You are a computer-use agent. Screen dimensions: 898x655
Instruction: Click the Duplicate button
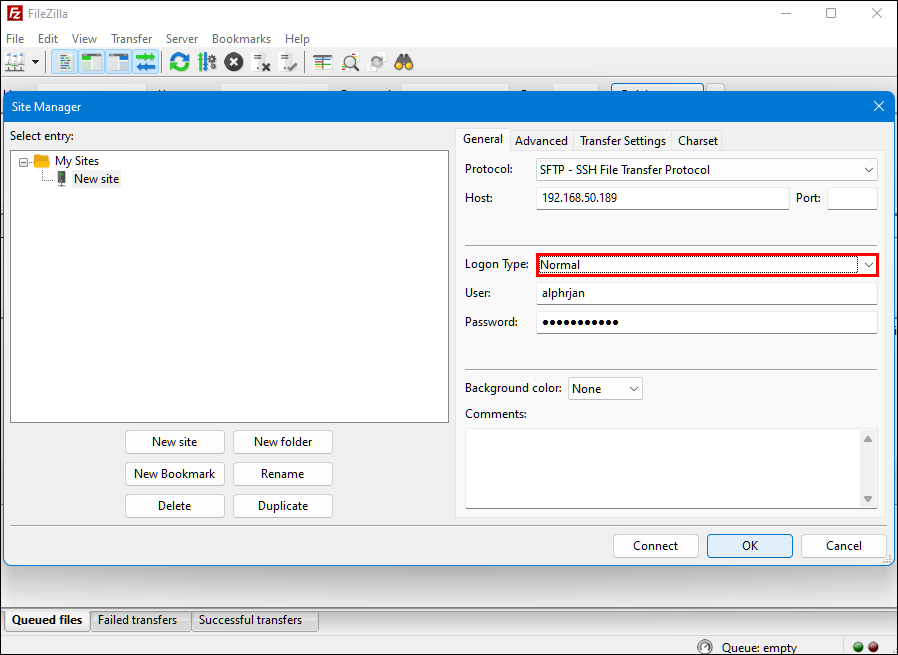point(283,506)
